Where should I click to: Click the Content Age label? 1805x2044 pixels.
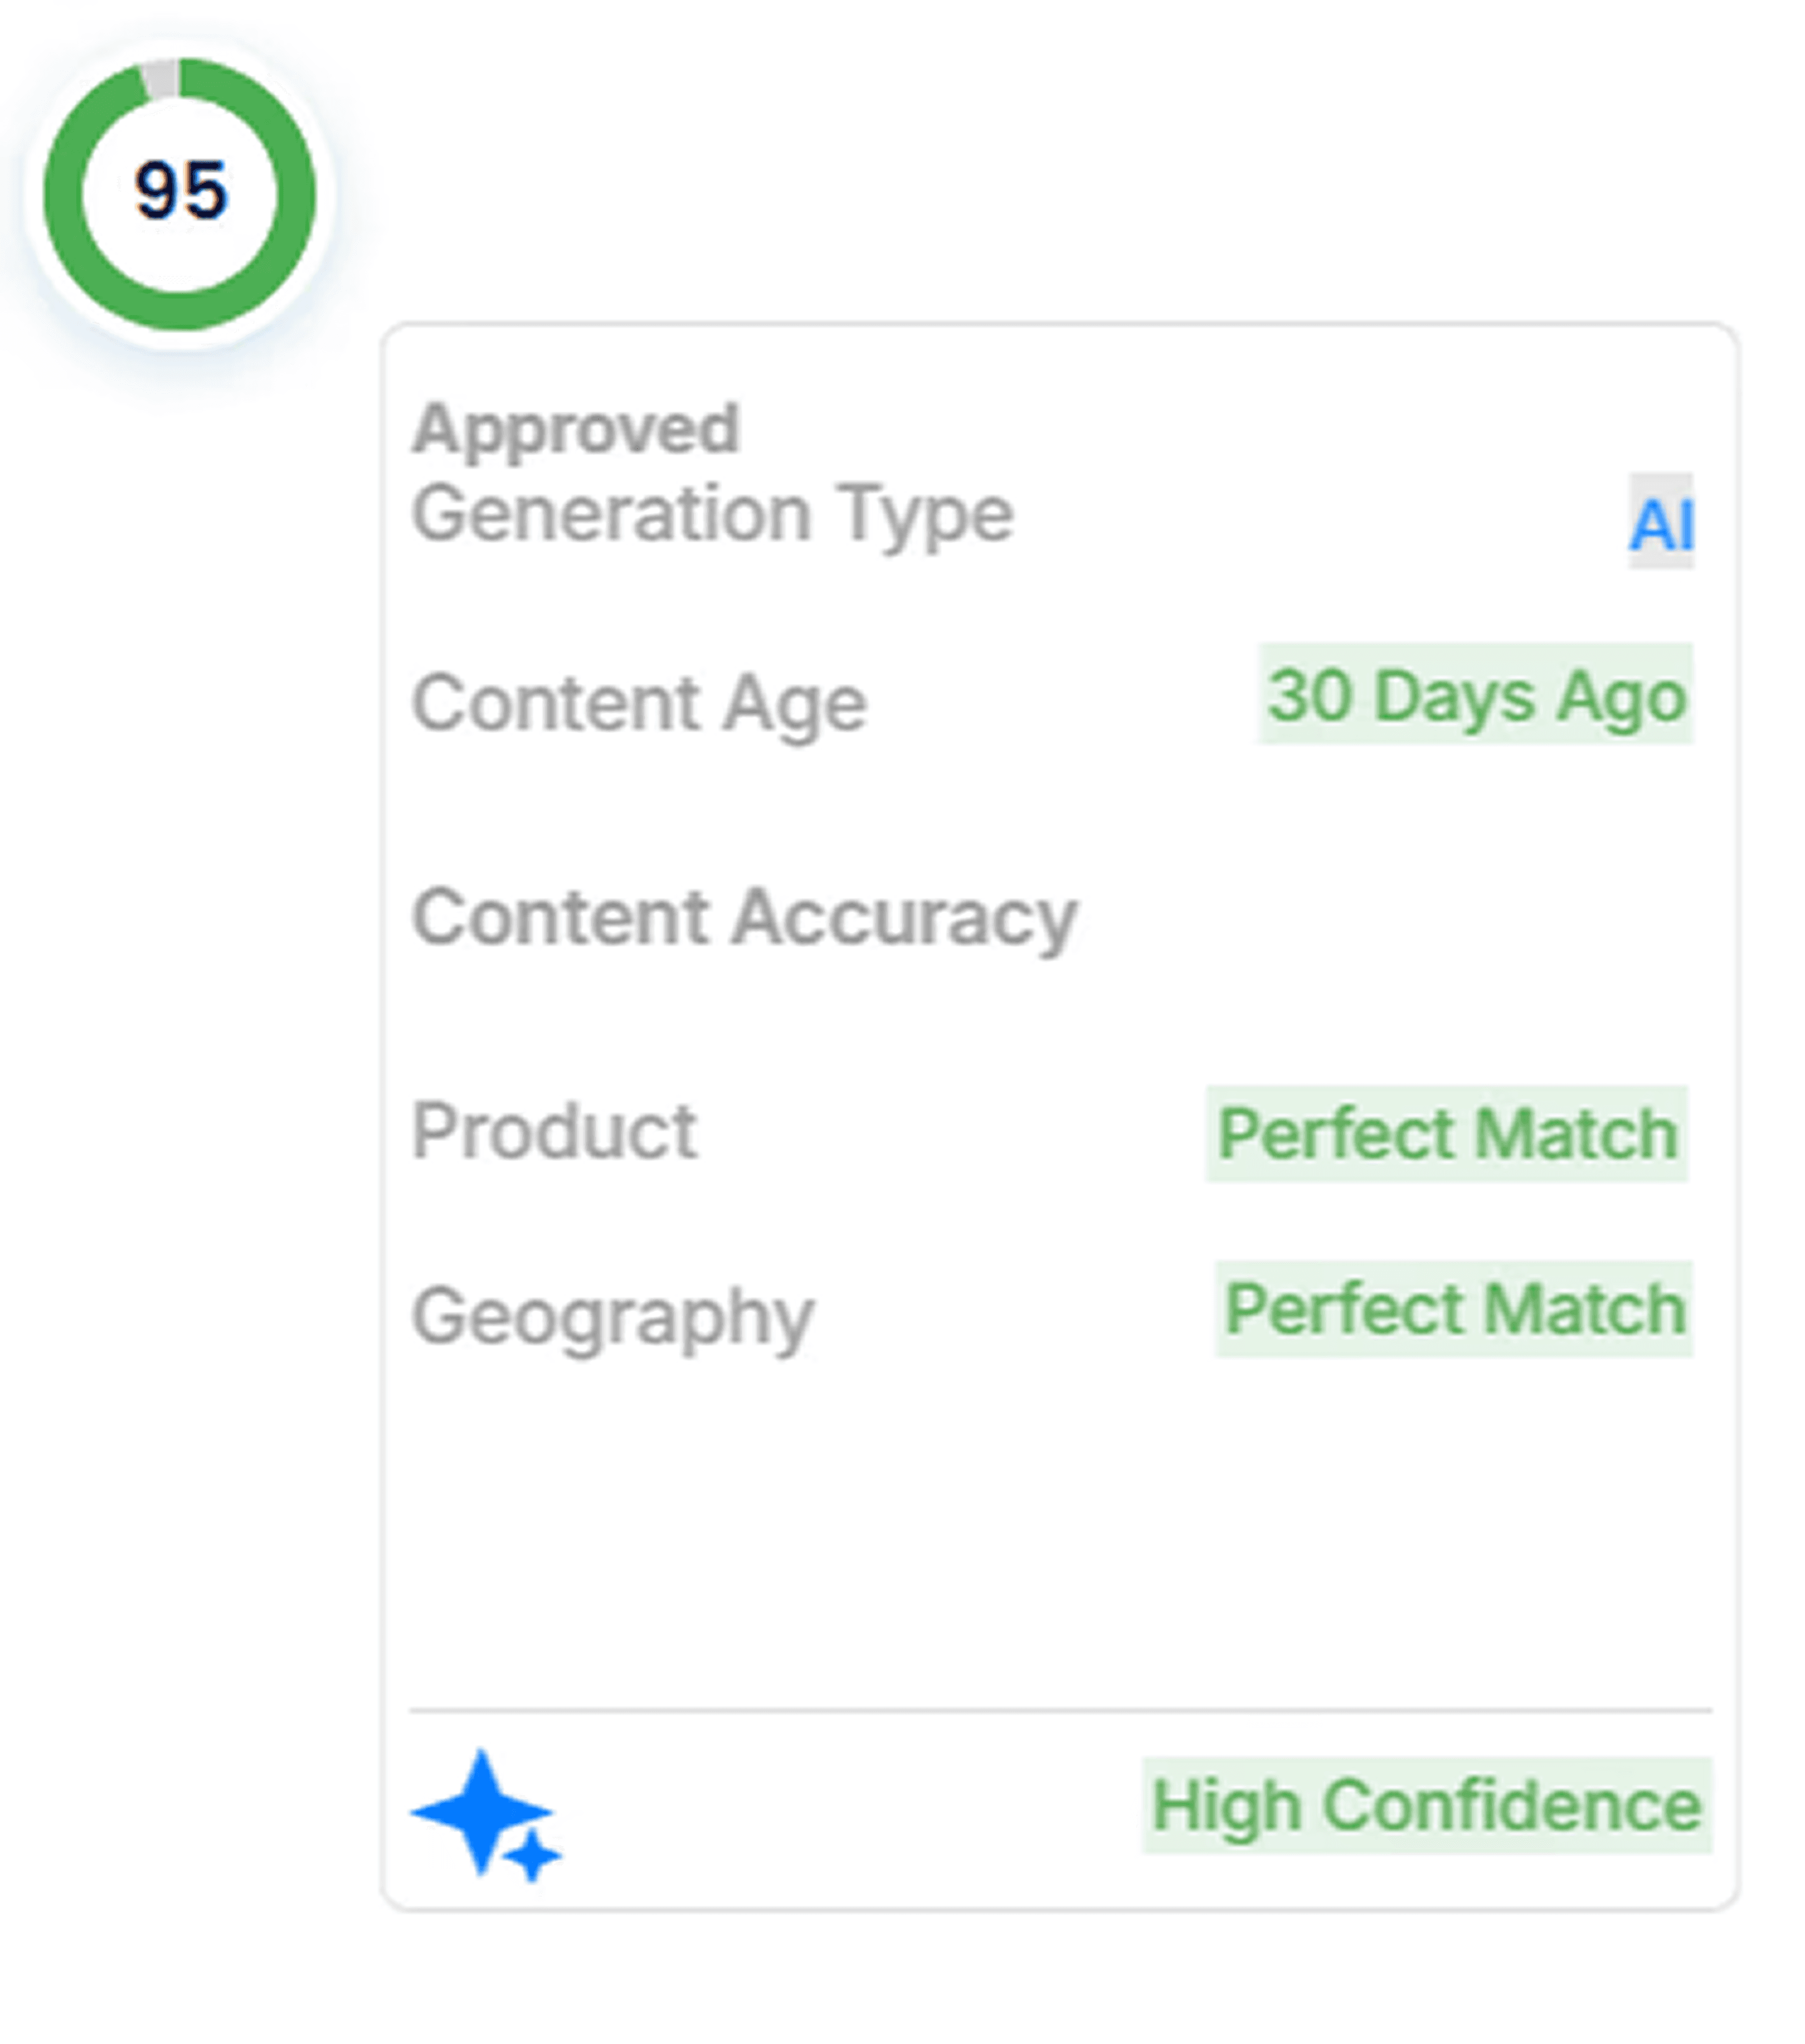pos(639,703)
